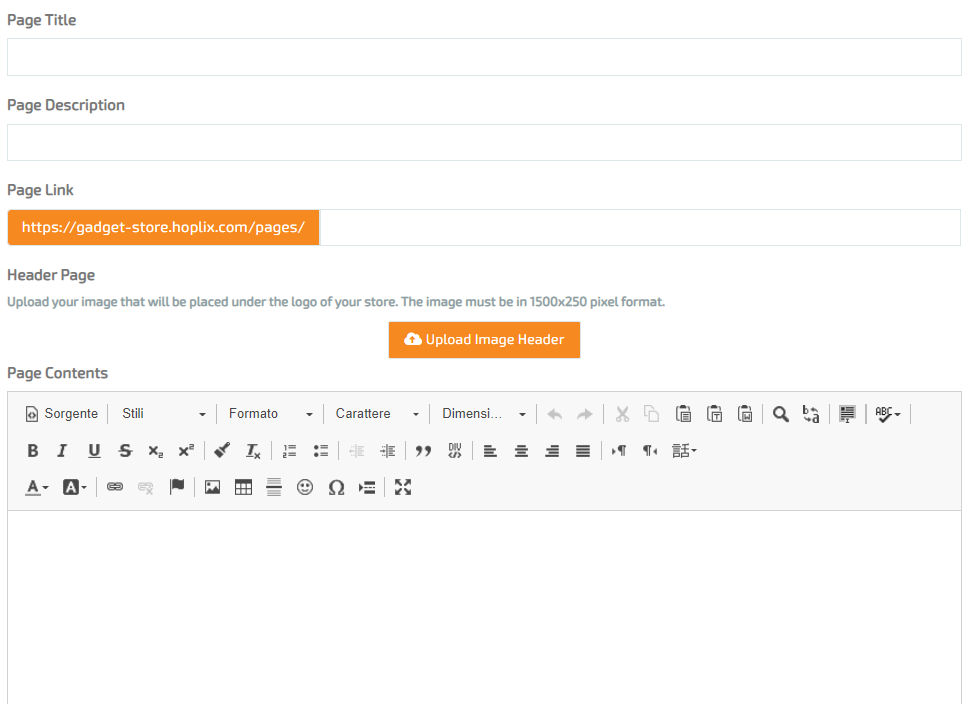Click the Remove Format icon
Viewport: 971px width, 704px height.
[253, 451]
